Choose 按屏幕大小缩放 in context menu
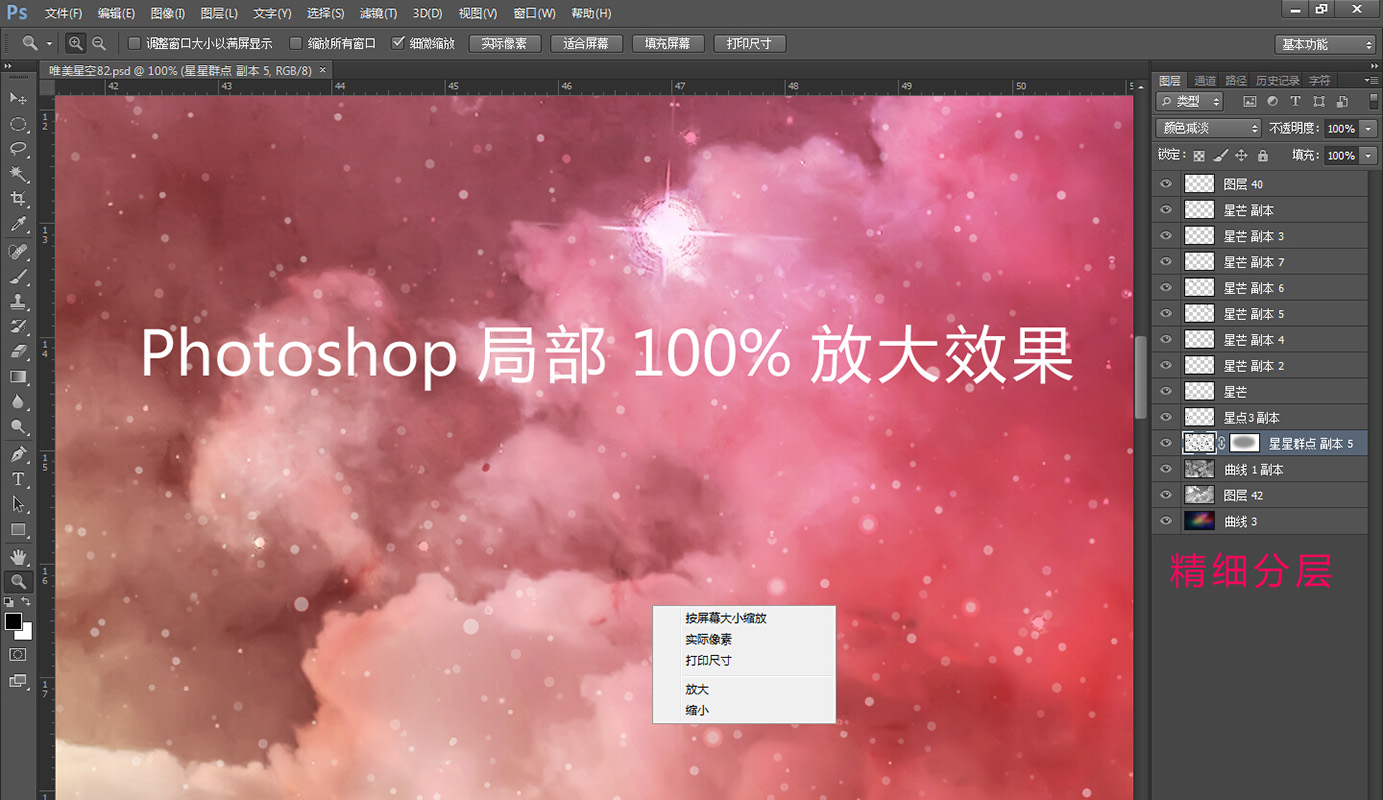The width and height of the screenshot is (1383, 800). (726, 619)
